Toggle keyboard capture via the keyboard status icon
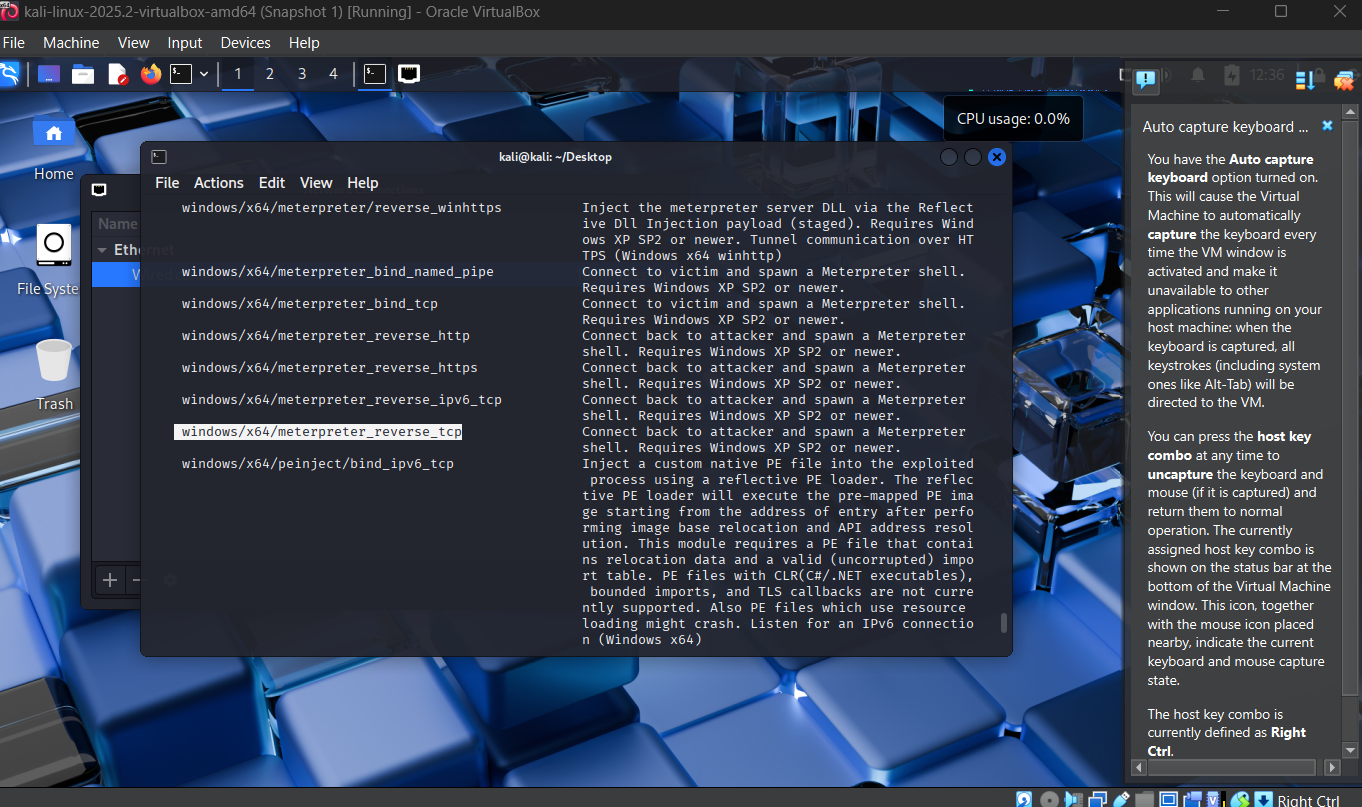The width and height of the screenshot is (1362, 807). point(1263,799)
